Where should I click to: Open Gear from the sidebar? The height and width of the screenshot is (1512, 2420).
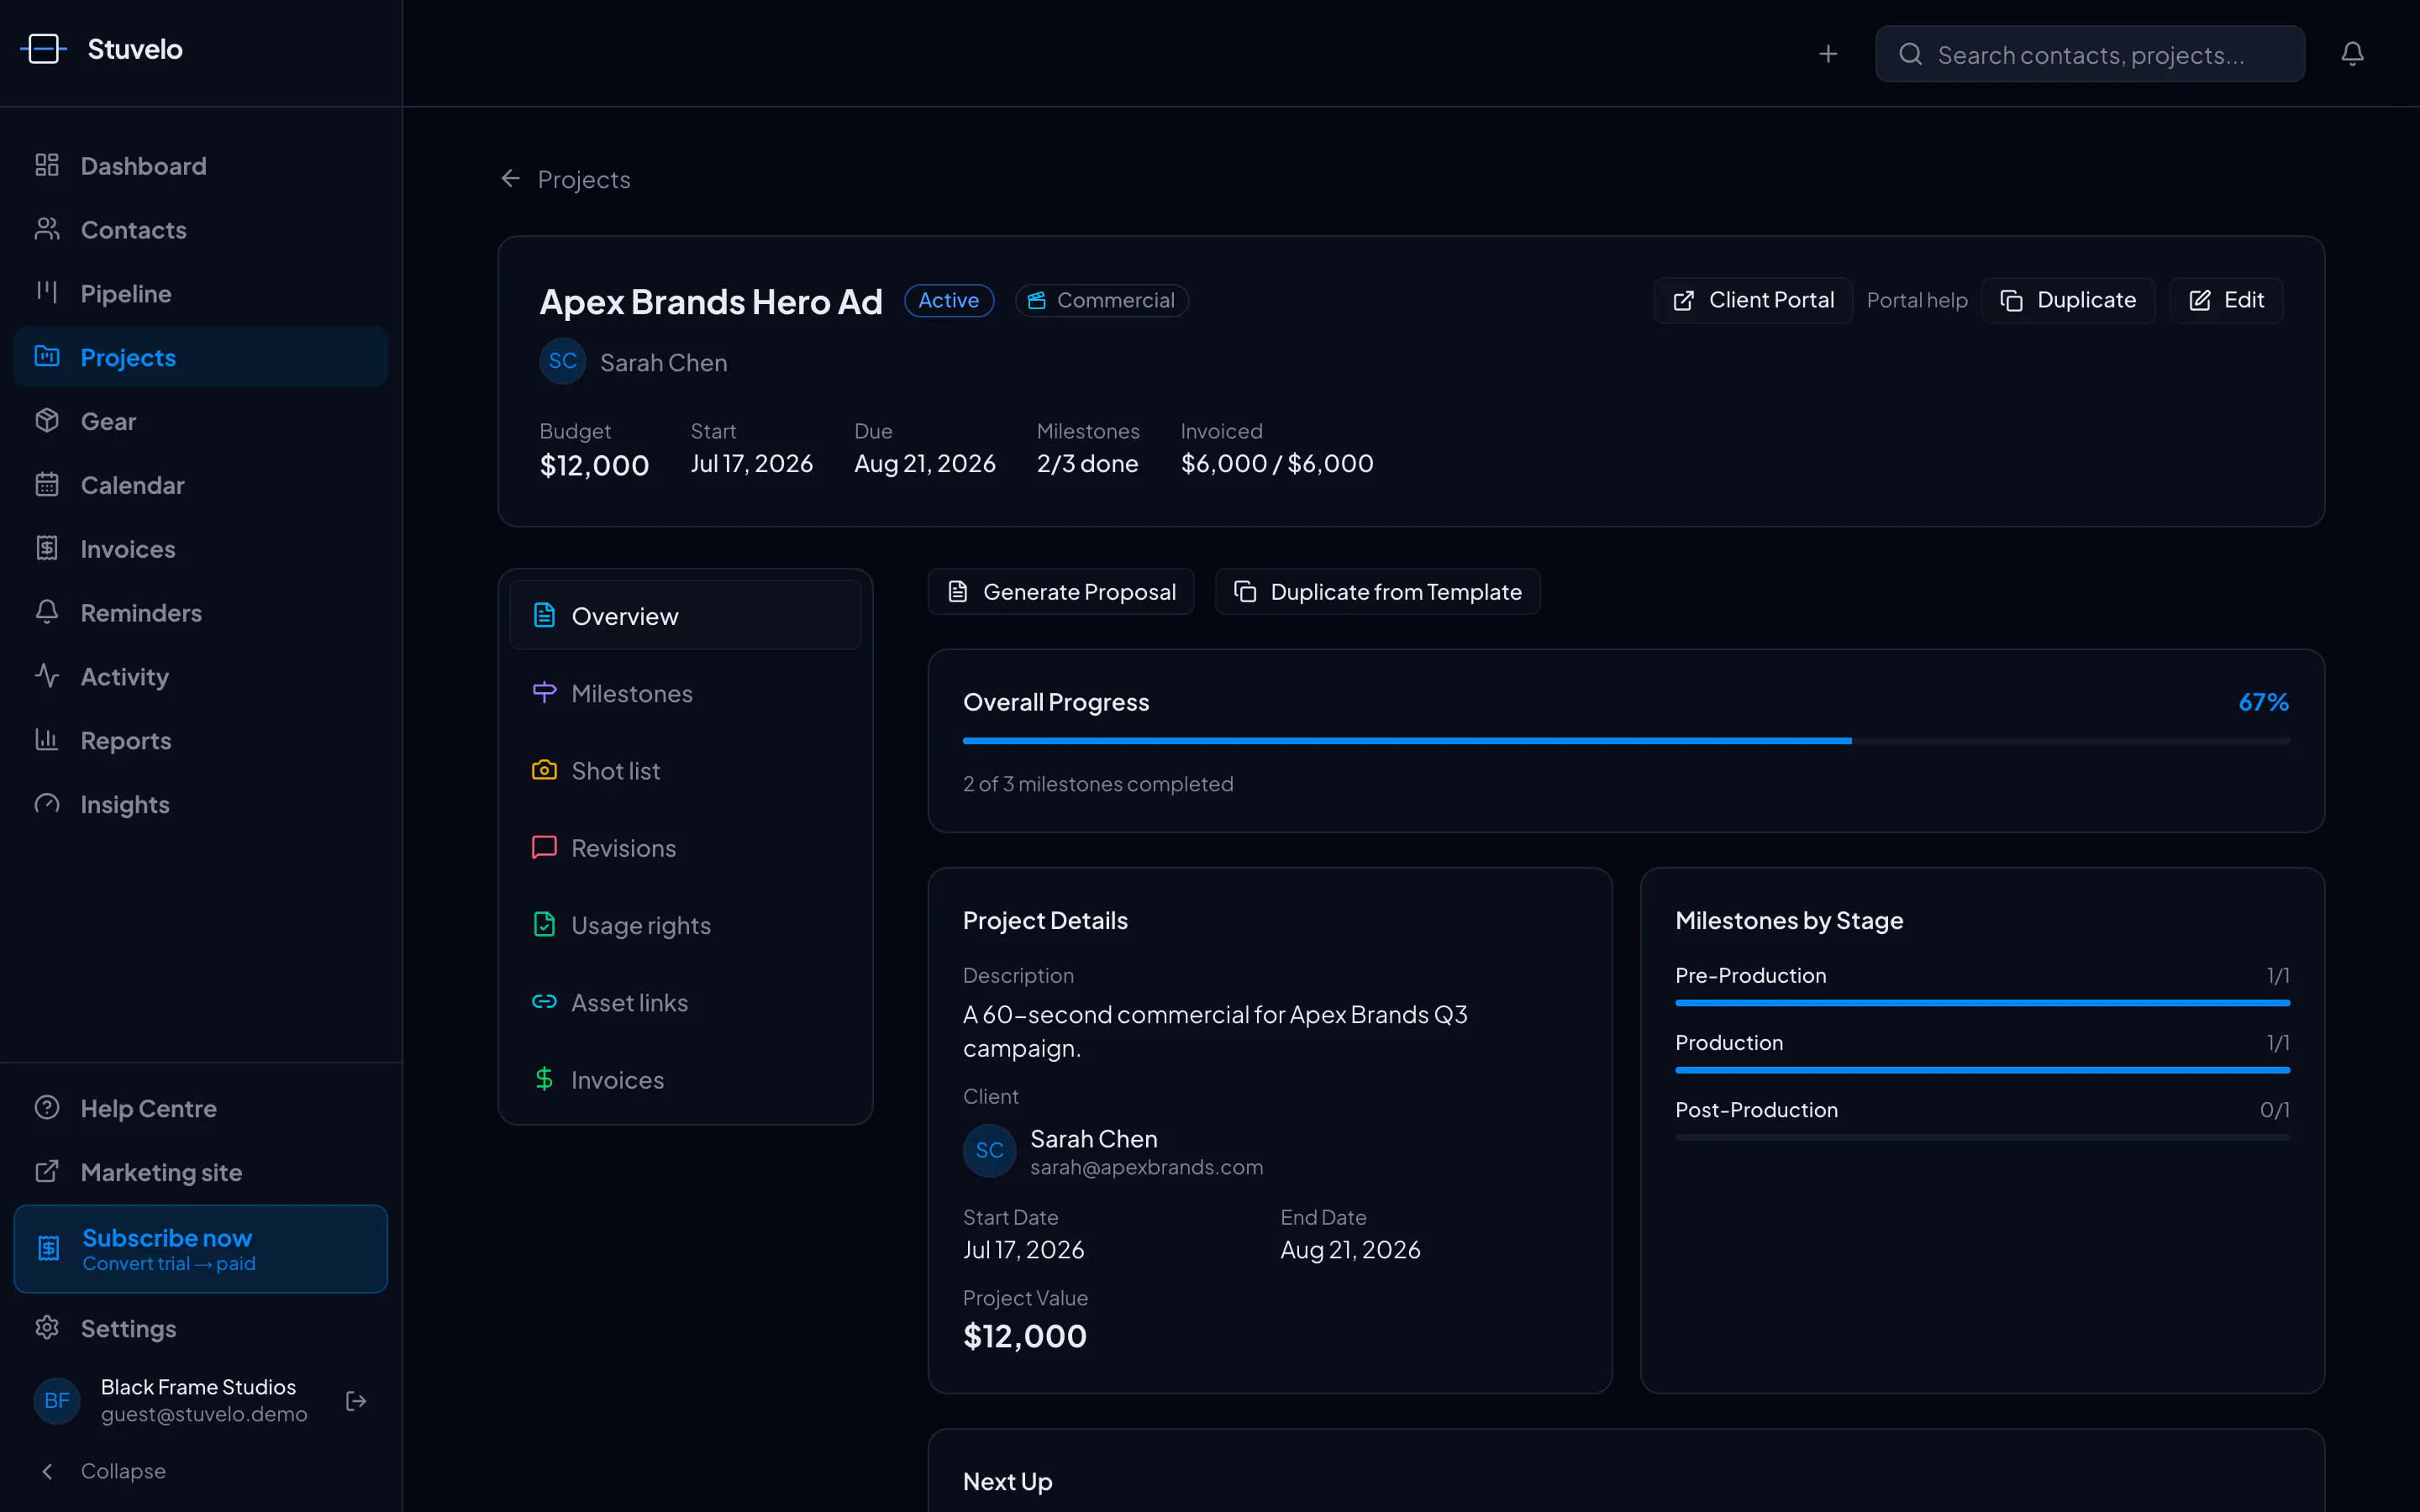tap(201, 421)
